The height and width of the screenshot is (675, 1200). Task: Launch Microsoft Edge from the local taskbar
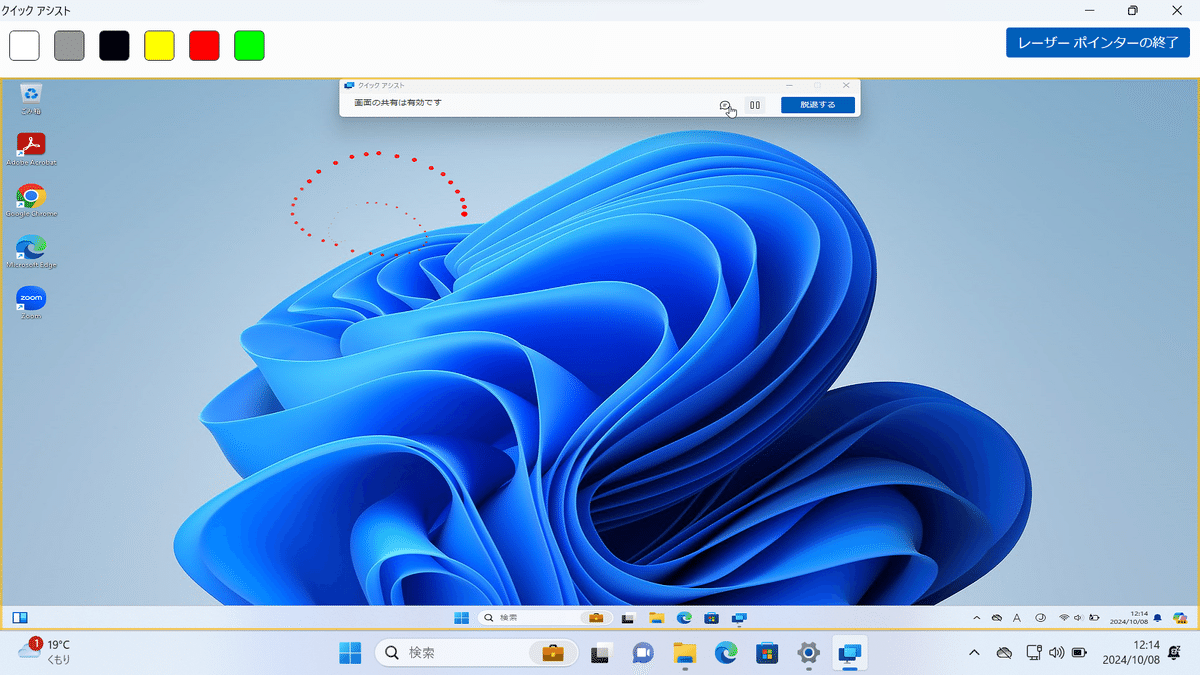(x=726, y=653)
